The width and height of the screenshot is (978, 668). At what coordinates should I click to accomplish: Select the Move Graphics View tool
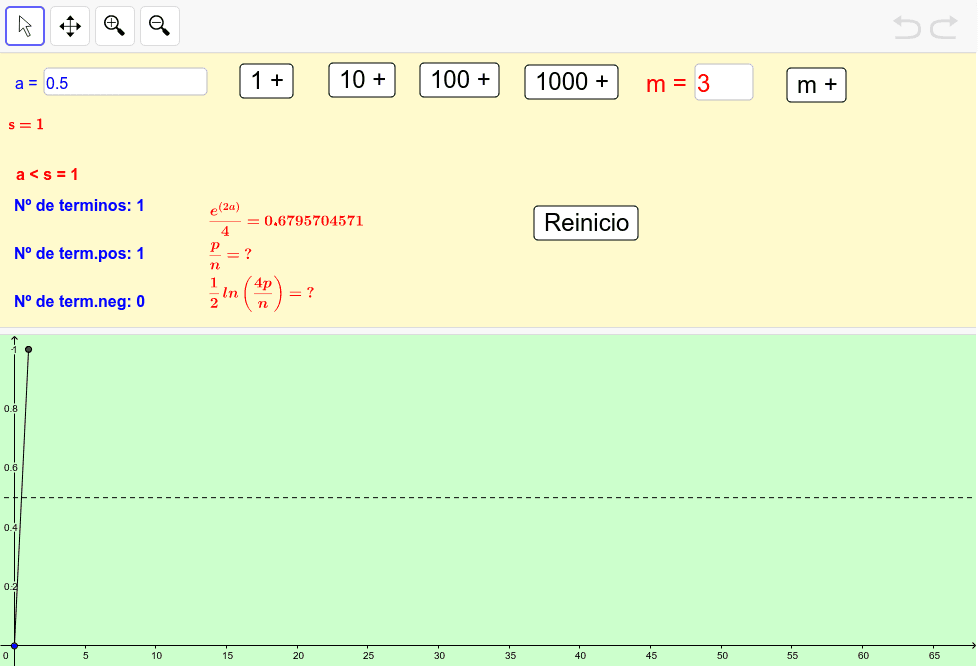70,26
